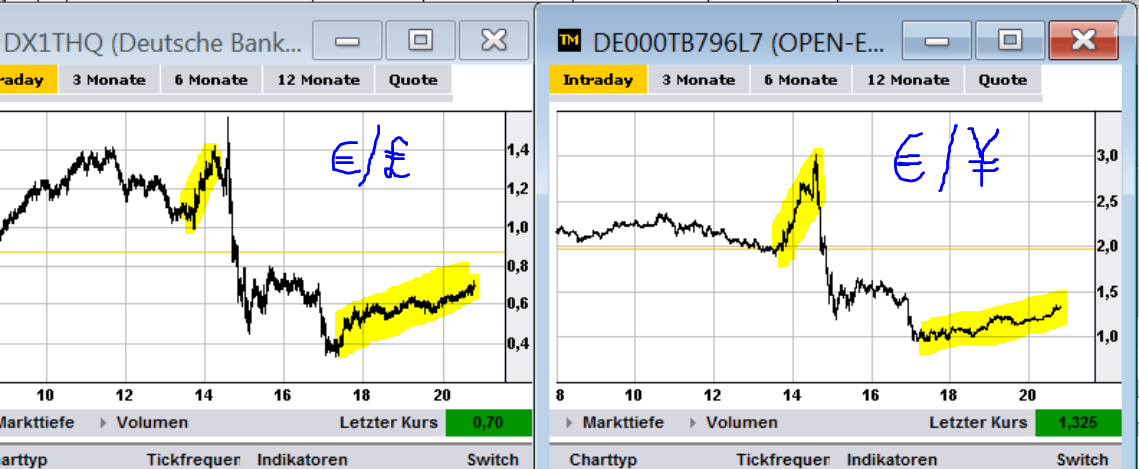Maximize the DE000TB796L7 window
1139x469 pixels.
(x=1009, y=40)
